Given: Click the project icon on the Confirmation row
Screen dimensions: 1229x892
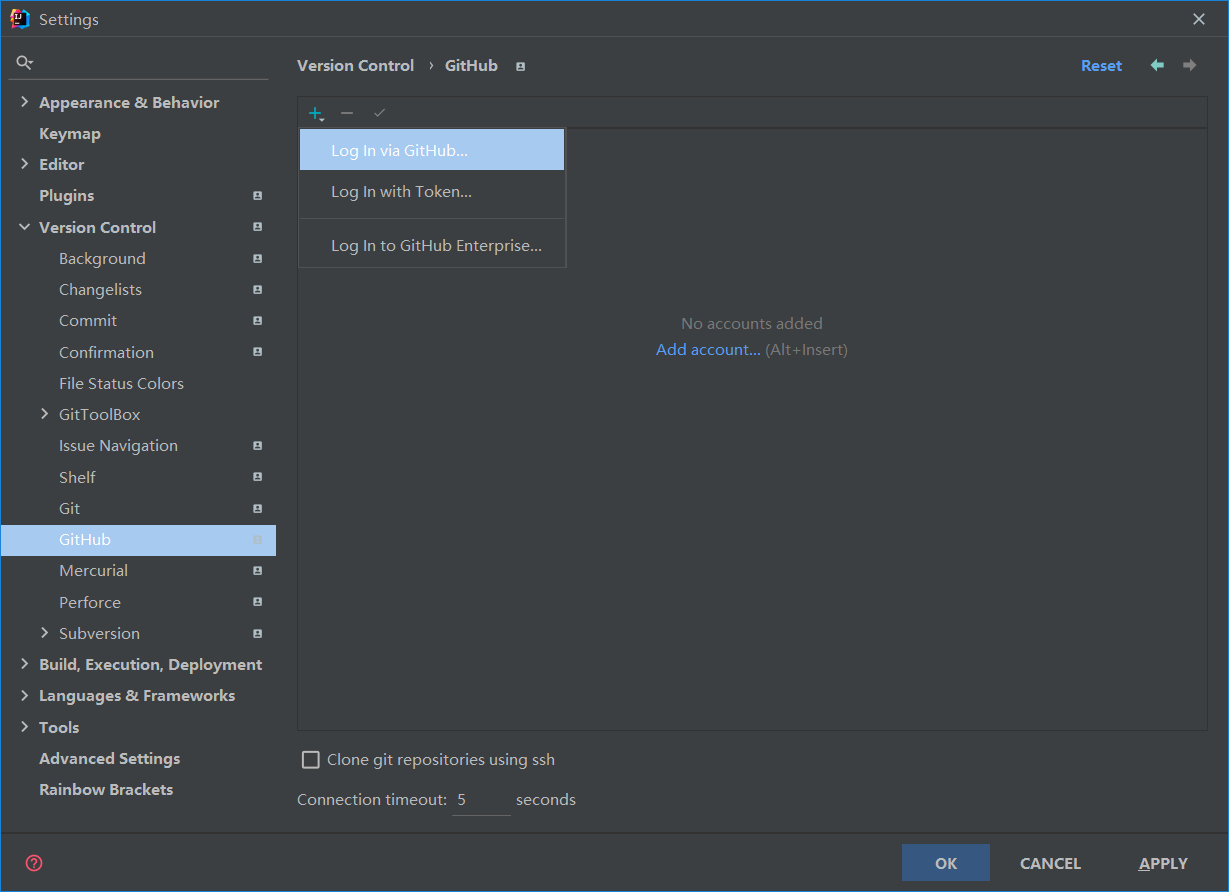Looking at the screenshot, I should [x=257, y=352].
